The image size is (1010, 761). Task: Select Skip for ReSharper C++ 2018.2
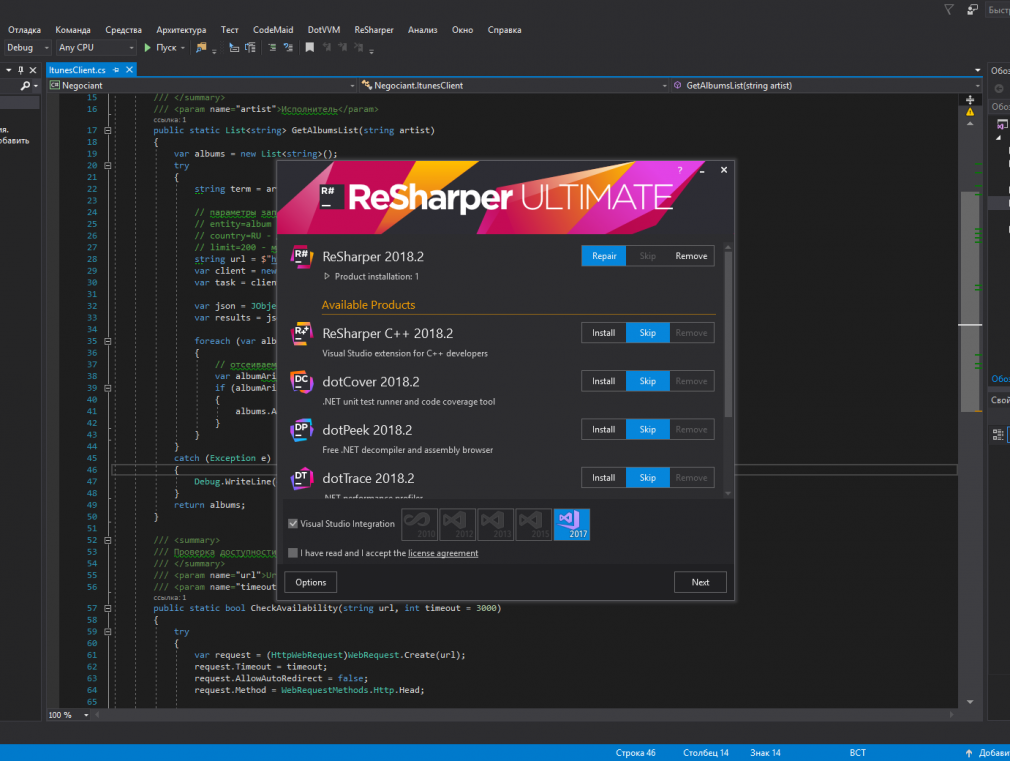[x=647, y=333]
